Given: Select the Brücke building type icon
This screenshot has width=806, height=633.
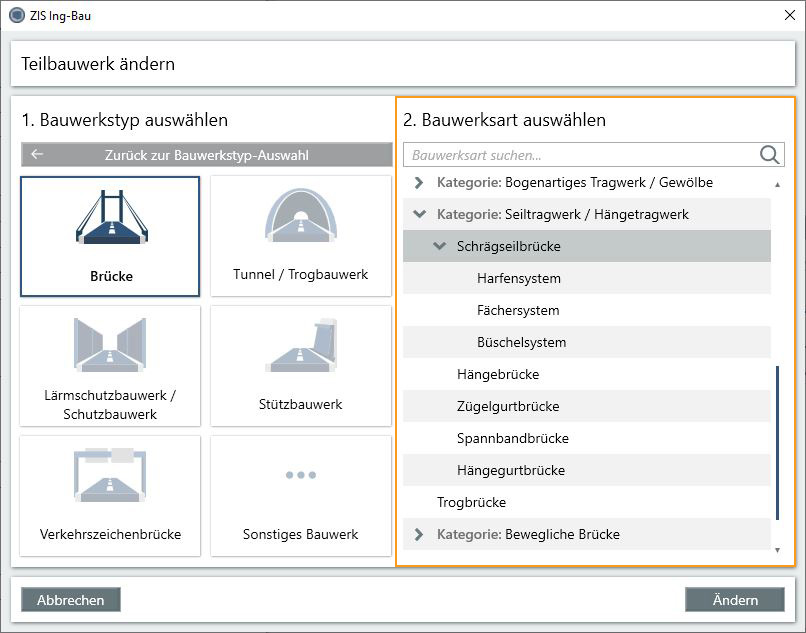Looking at the screenshot, I should 109,235.
